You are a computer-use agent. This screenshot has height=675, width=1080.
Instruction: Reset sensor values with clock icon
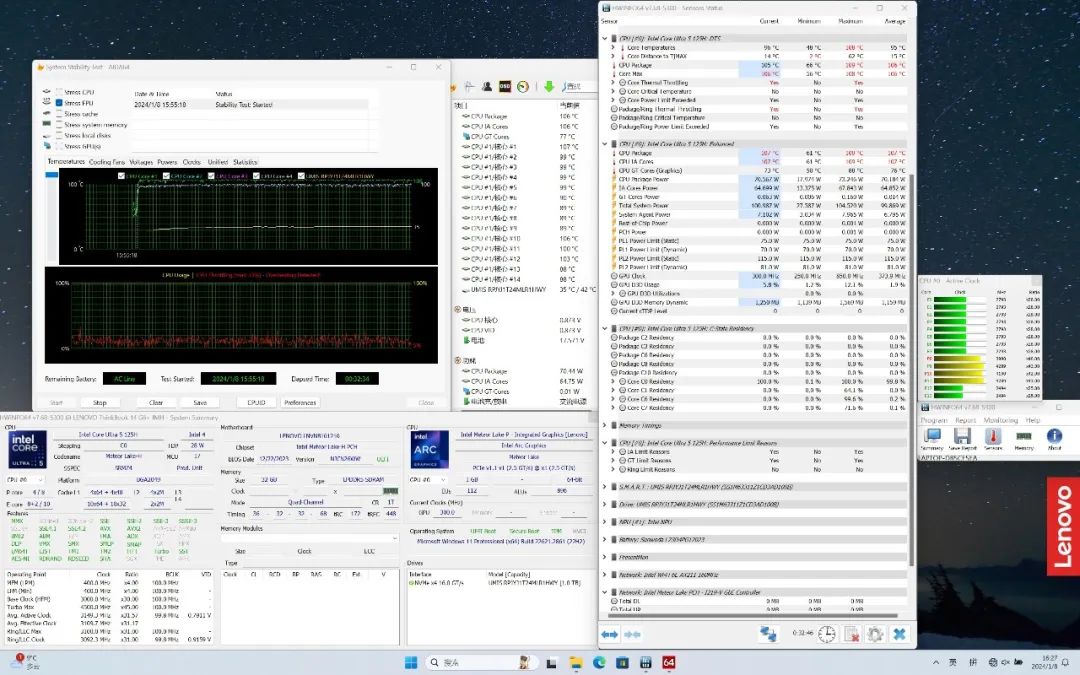coord(827,634)
